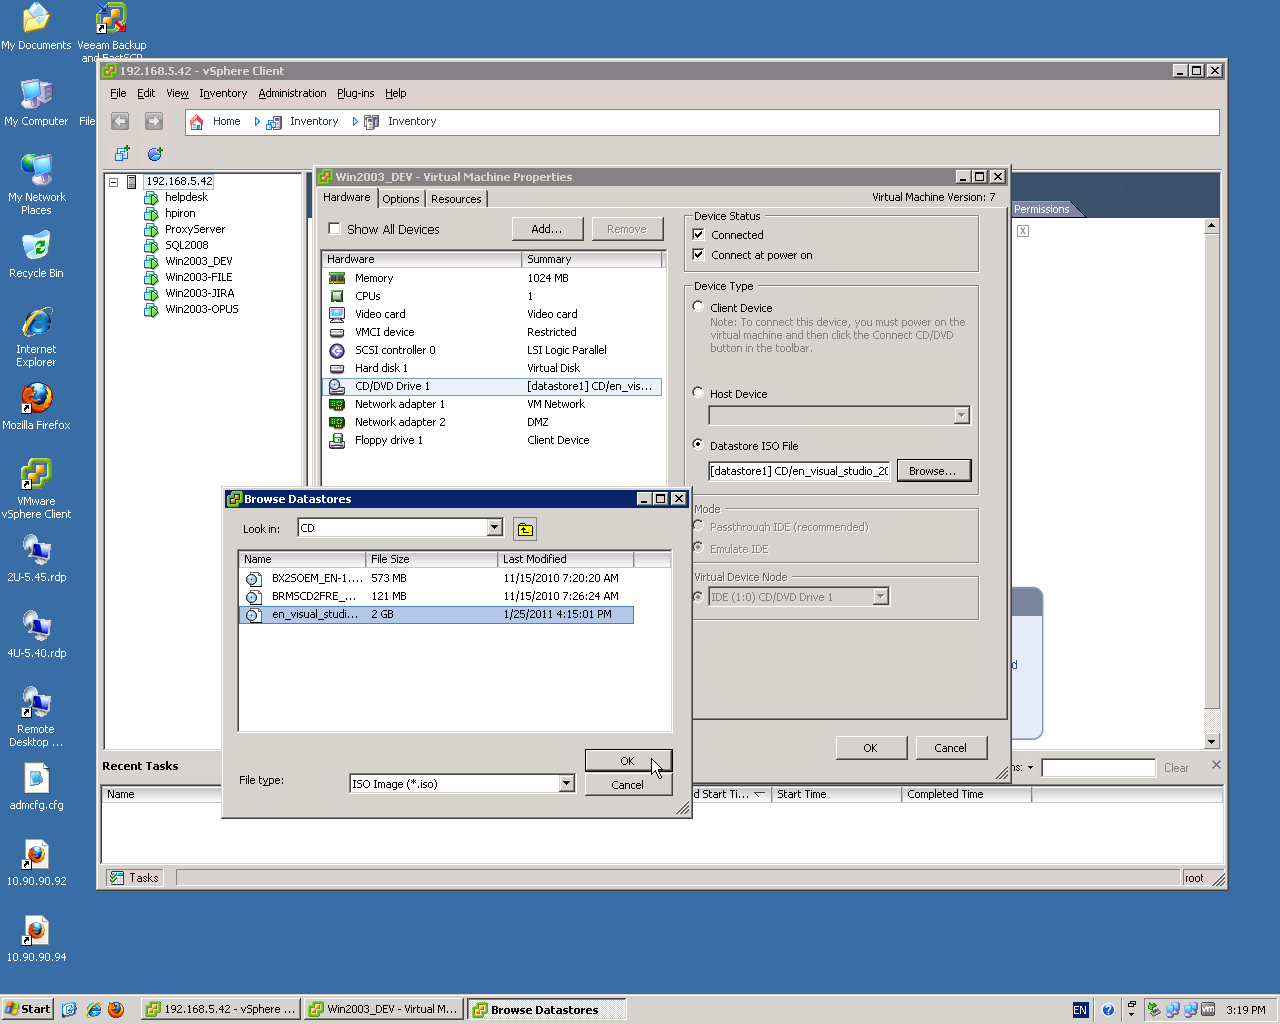Open the Host Device dropdown list

[962, 416]
